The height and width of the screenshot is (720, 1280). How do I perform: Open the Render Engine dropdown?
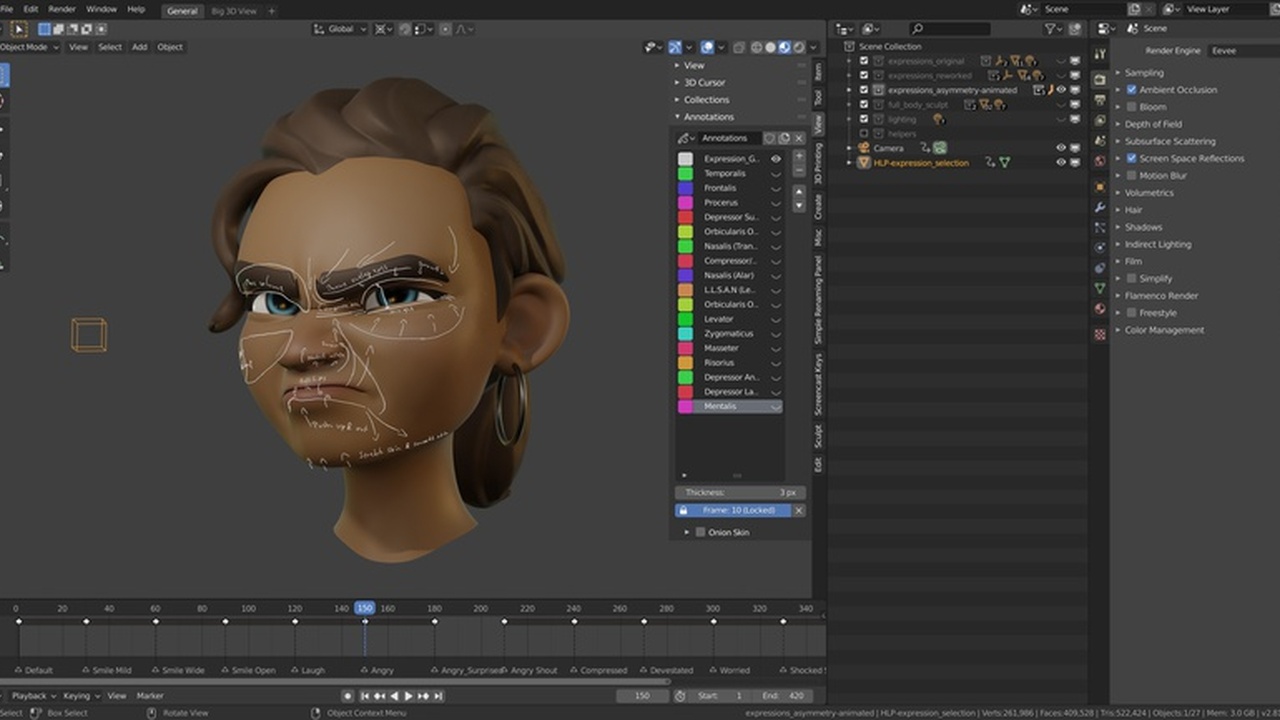click(1243, 51)
